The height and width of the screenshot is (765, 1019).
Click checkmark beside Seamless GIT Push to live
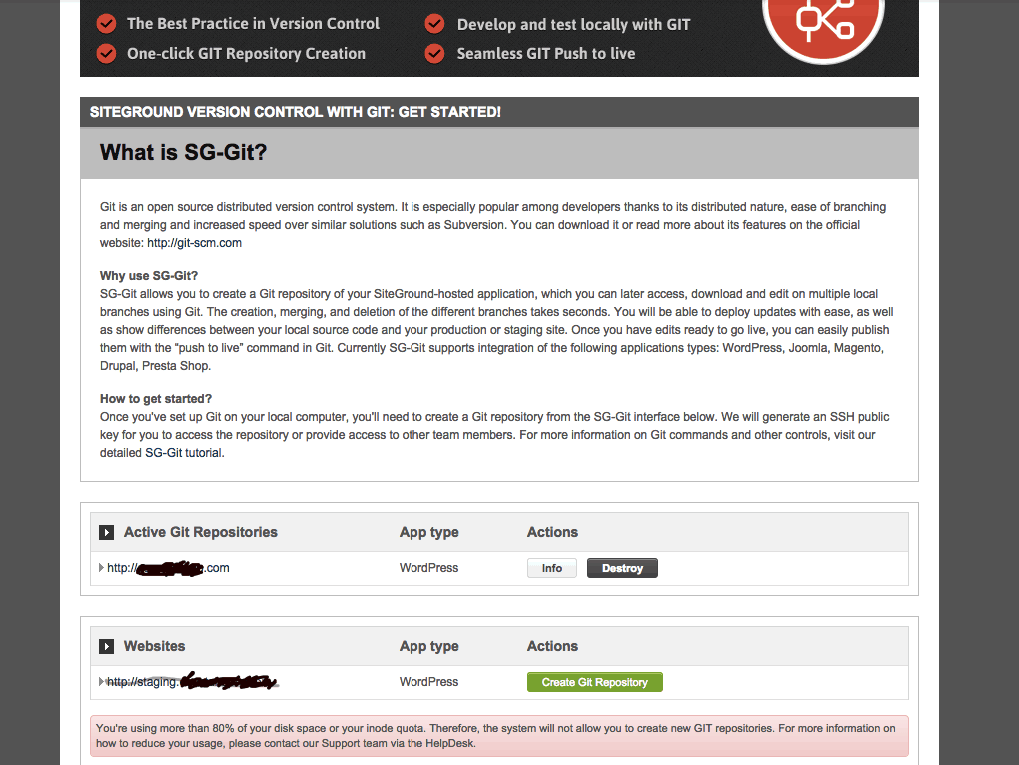(434, 53)
